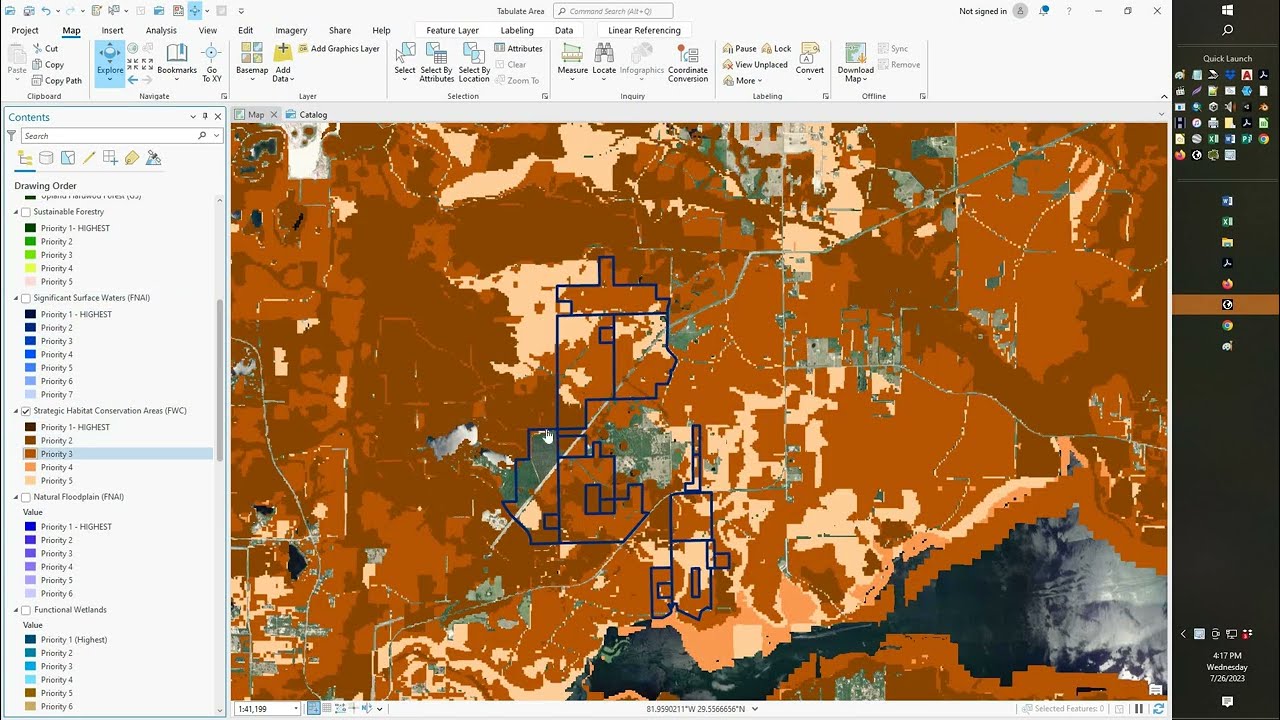The image size is (1280, 720).
Task: Enable the Natural Floodplain (FNAI) layer
Action: click(x=26, y=497)
